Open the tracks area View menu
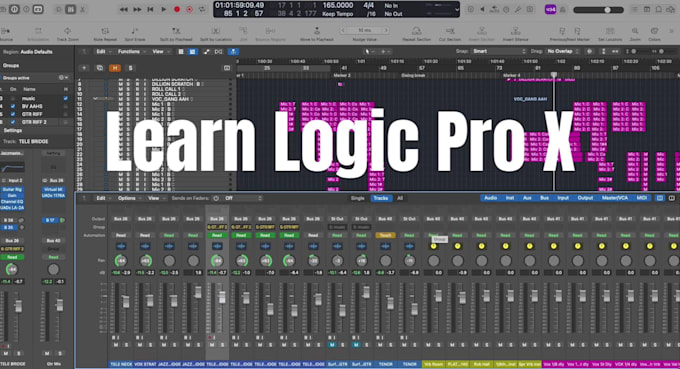 [x=160, y=52]
